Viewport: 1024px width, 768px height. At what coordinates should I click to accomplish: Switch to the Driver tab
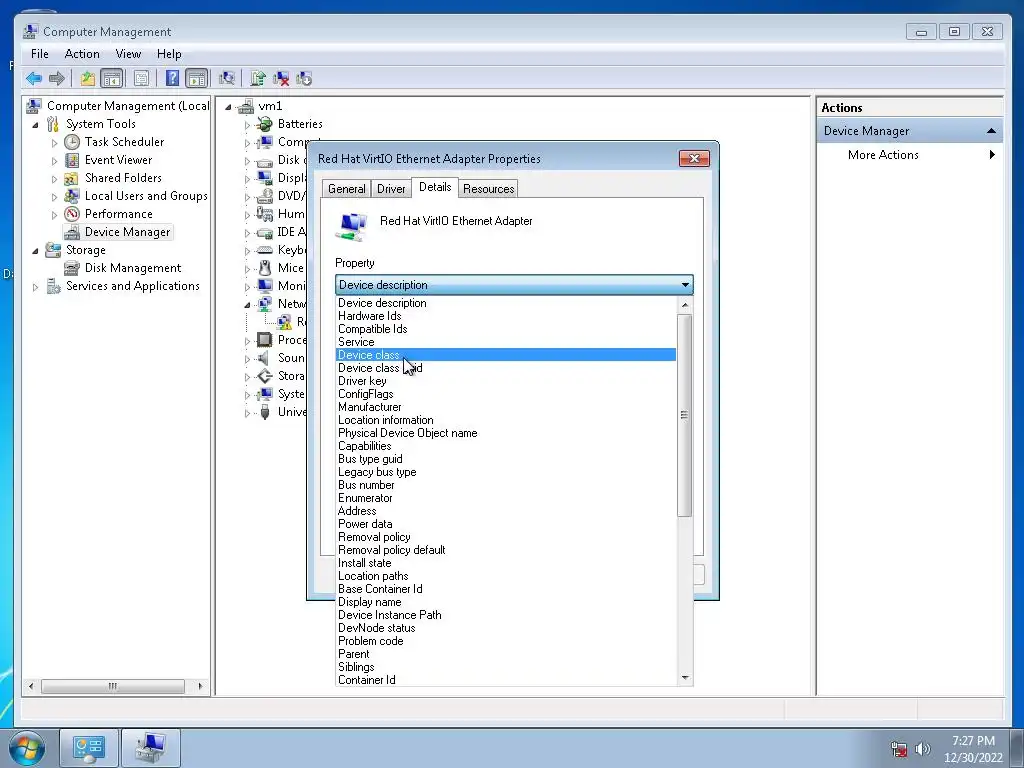[391, 189]
